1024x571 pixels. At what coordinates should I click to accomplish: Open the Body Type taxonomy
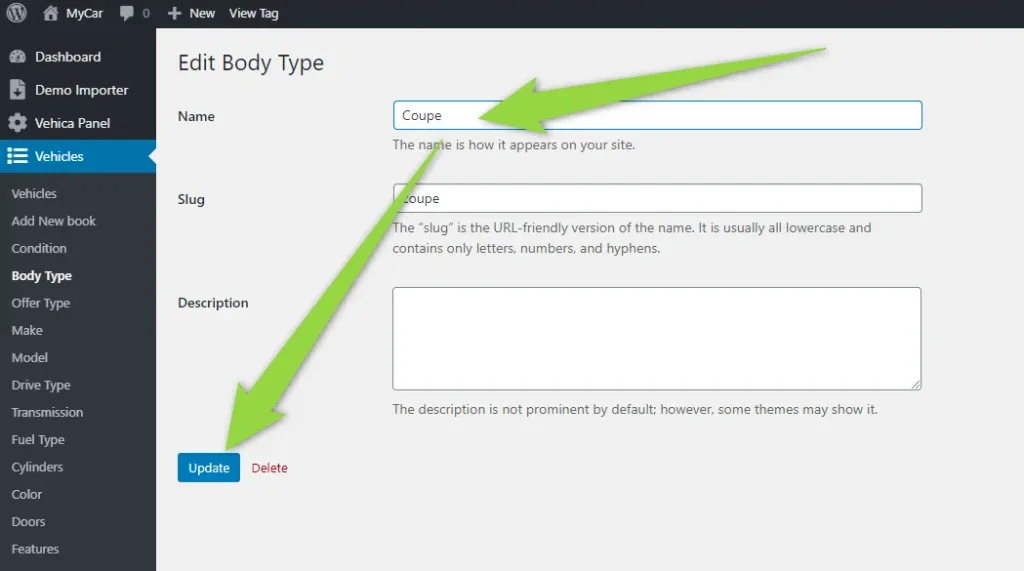click(42, 276)
